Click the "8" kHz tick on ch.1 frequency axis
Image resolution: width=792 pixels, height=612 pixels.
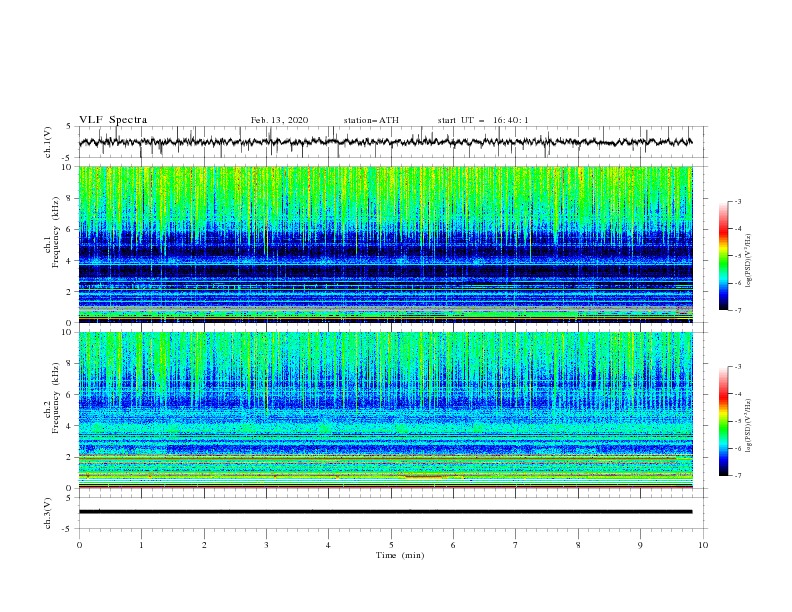69,198
